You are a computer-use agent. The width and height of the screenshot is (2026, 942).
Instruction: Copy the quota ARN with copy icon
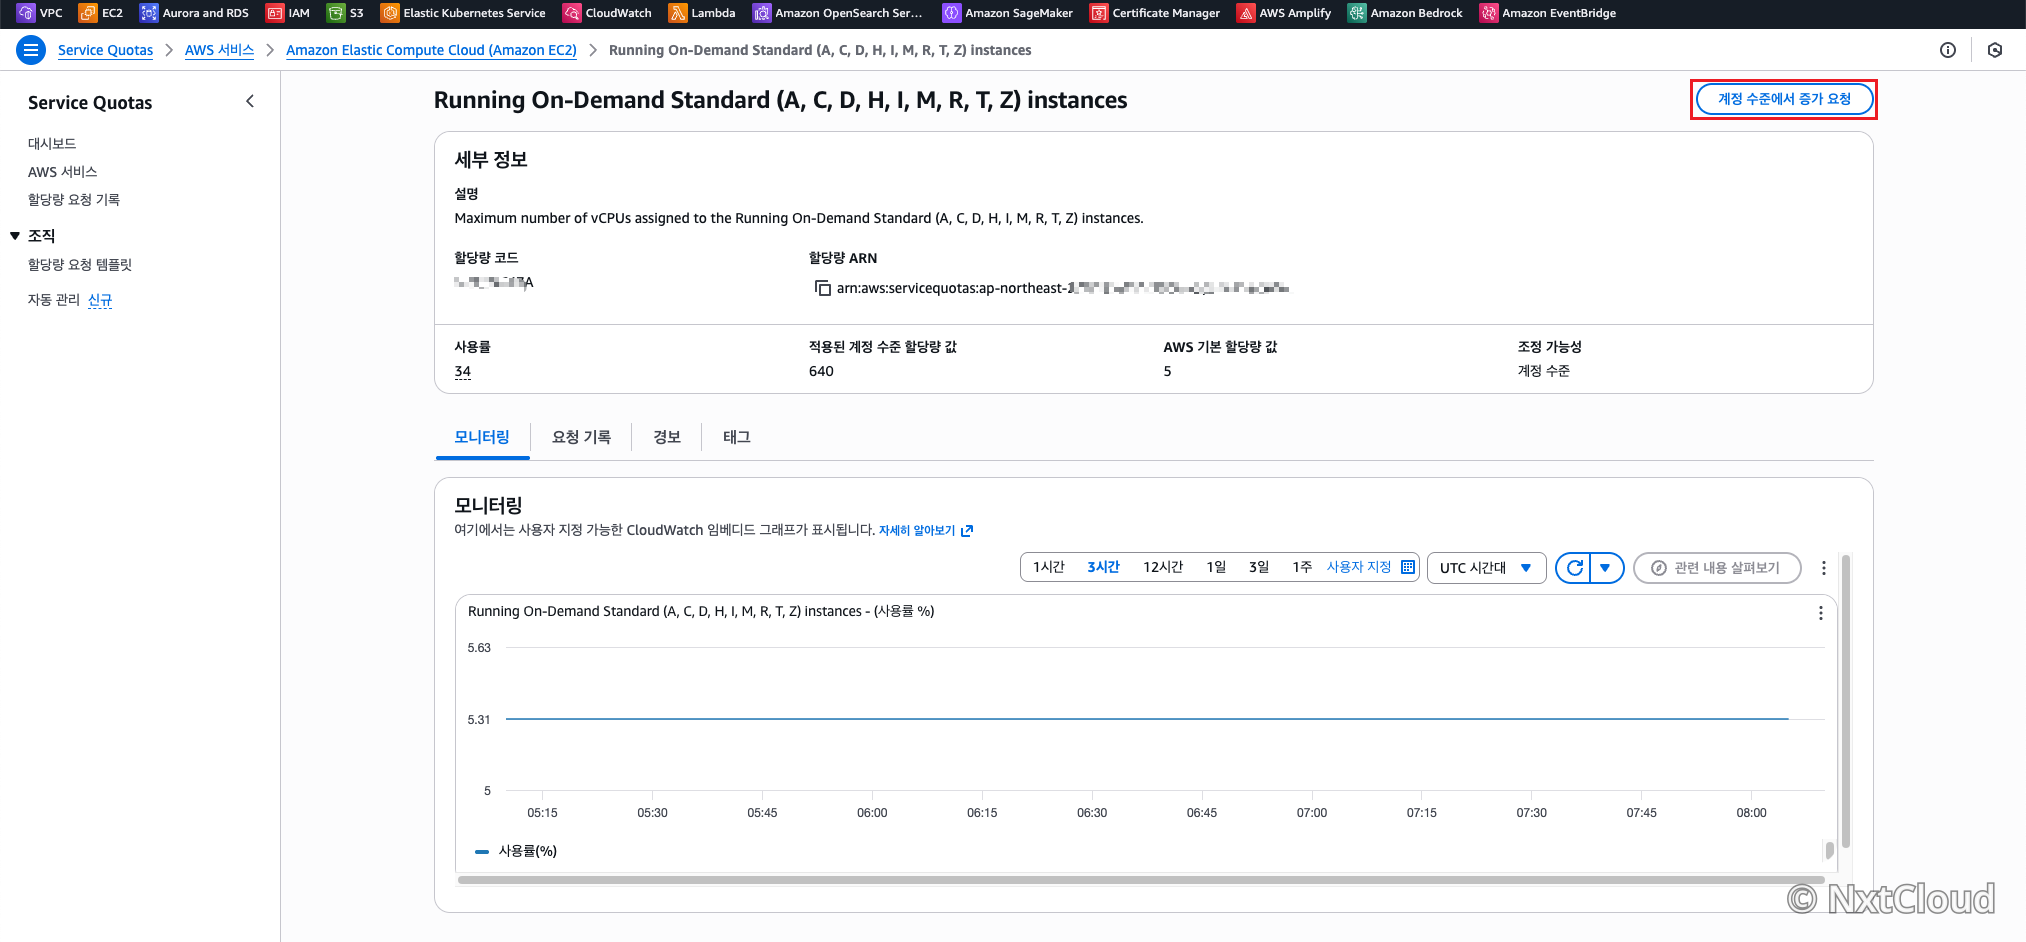(823, 288)
